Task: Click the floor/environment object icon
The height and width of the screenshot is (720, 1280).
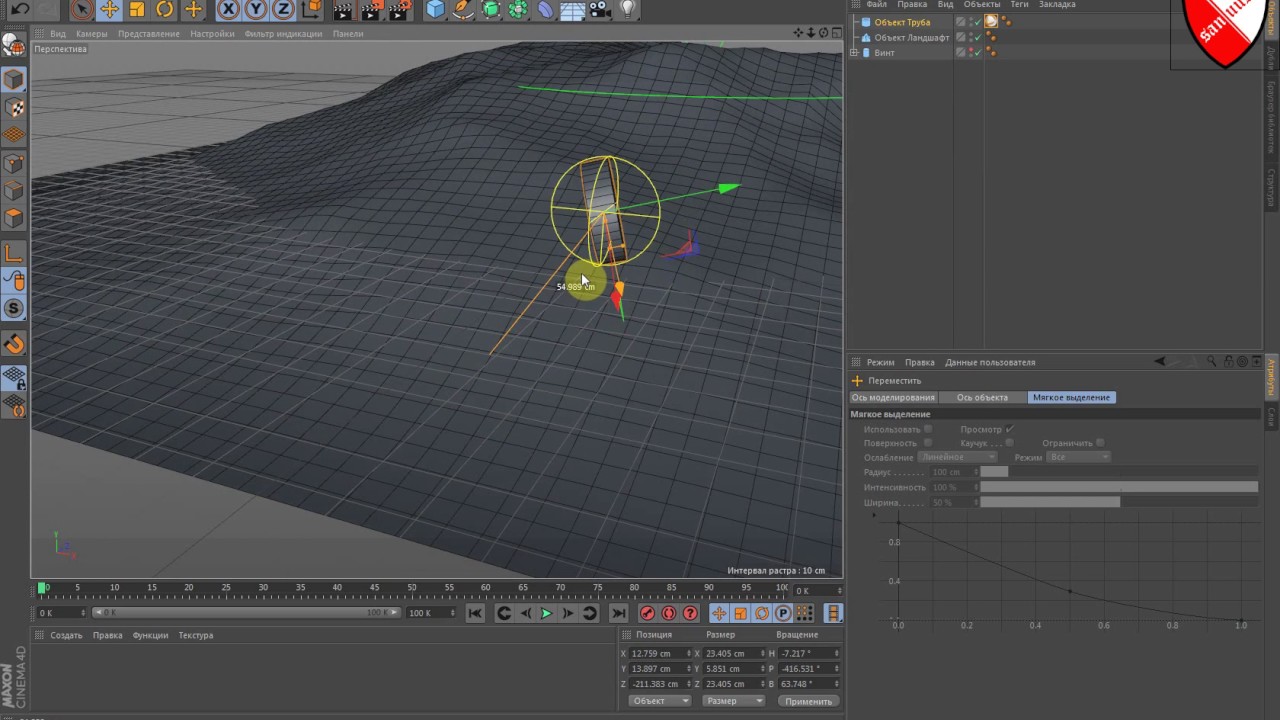Action: point(572,10)
